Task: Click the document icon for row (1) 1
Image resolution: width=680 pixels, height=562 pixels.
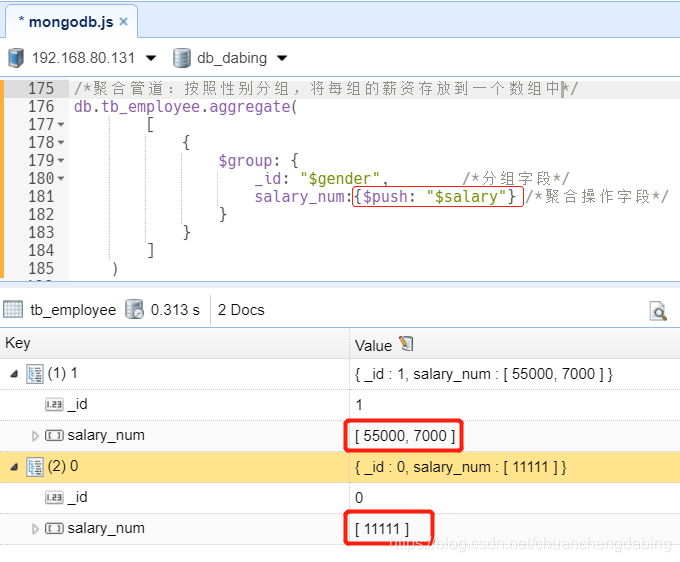Action: pos(35,374)
